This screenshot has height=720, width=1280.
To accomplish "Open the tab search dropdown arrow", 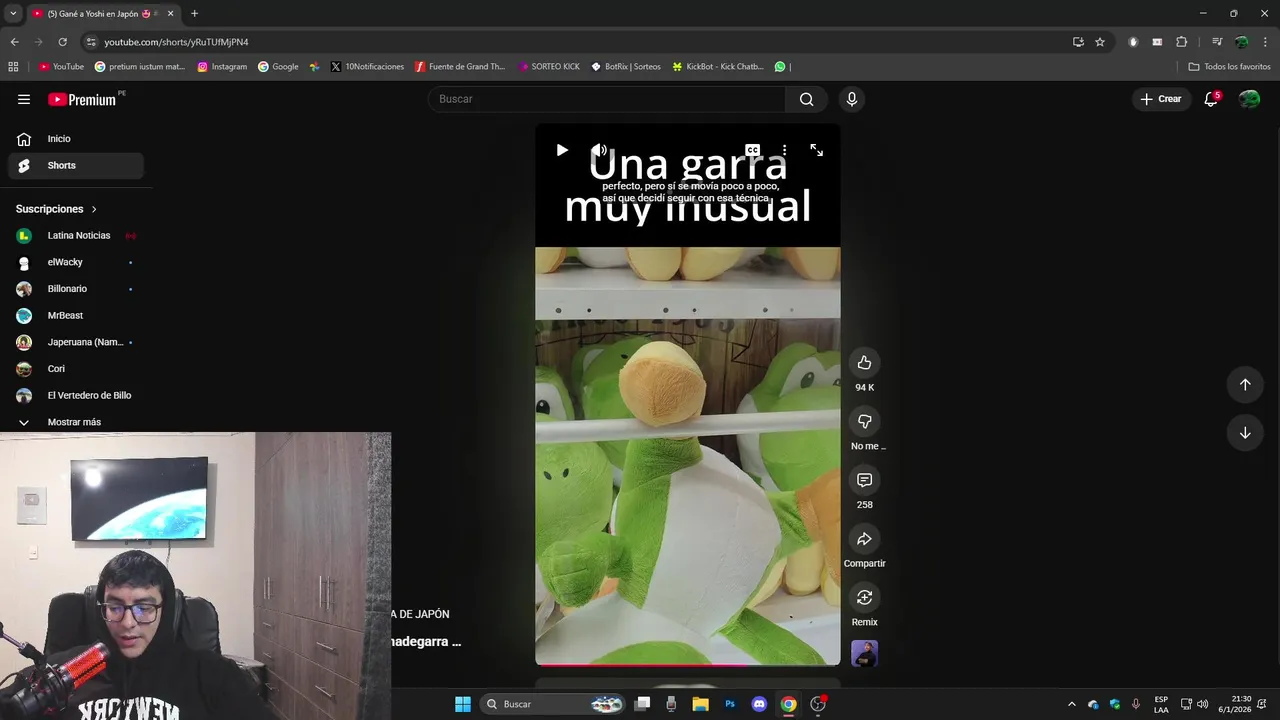I will 13,14.
